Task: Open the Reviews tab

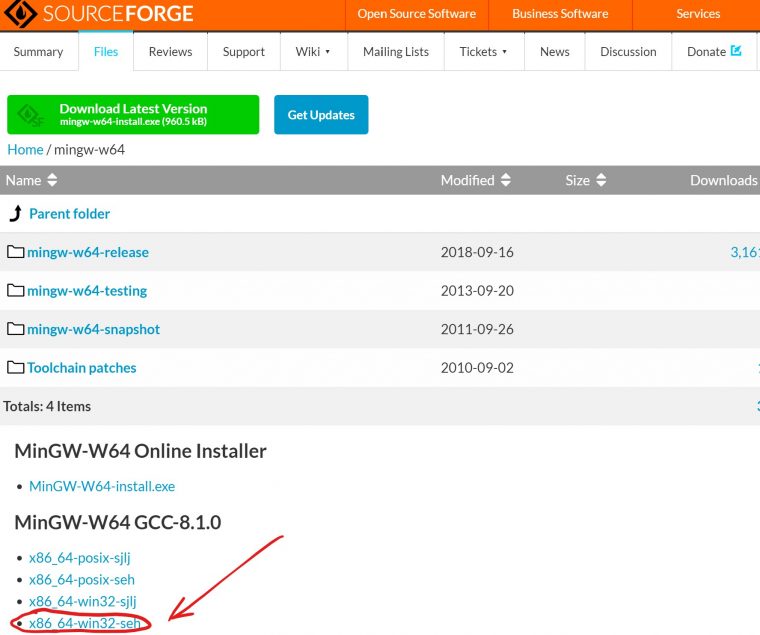Action: coord(170,52)
